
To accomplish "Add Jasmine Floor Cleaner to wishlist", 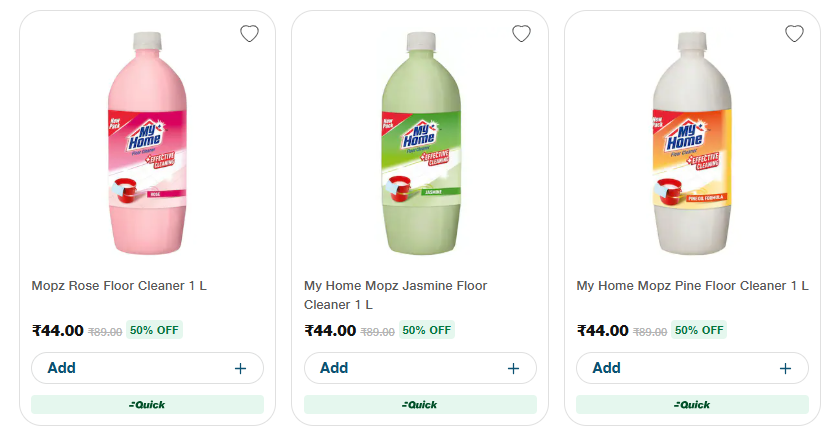I will [521, 34].
